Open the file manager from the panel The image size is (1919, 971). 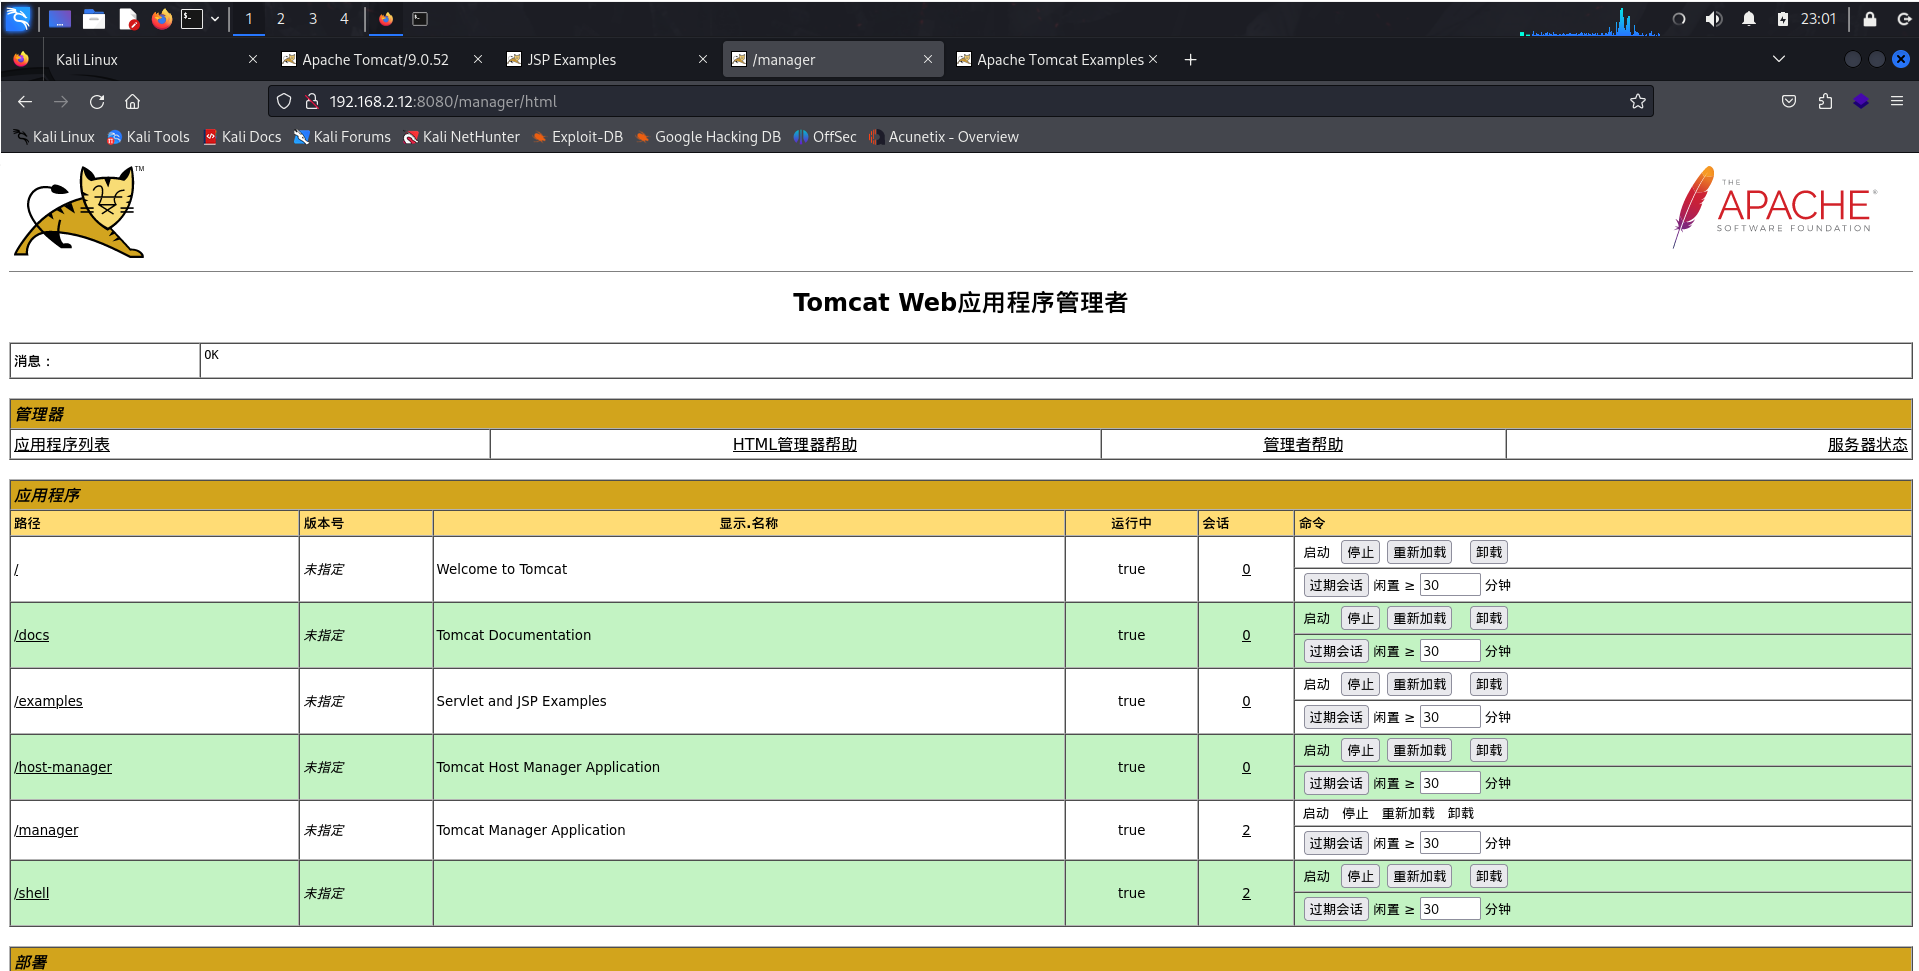94,19
